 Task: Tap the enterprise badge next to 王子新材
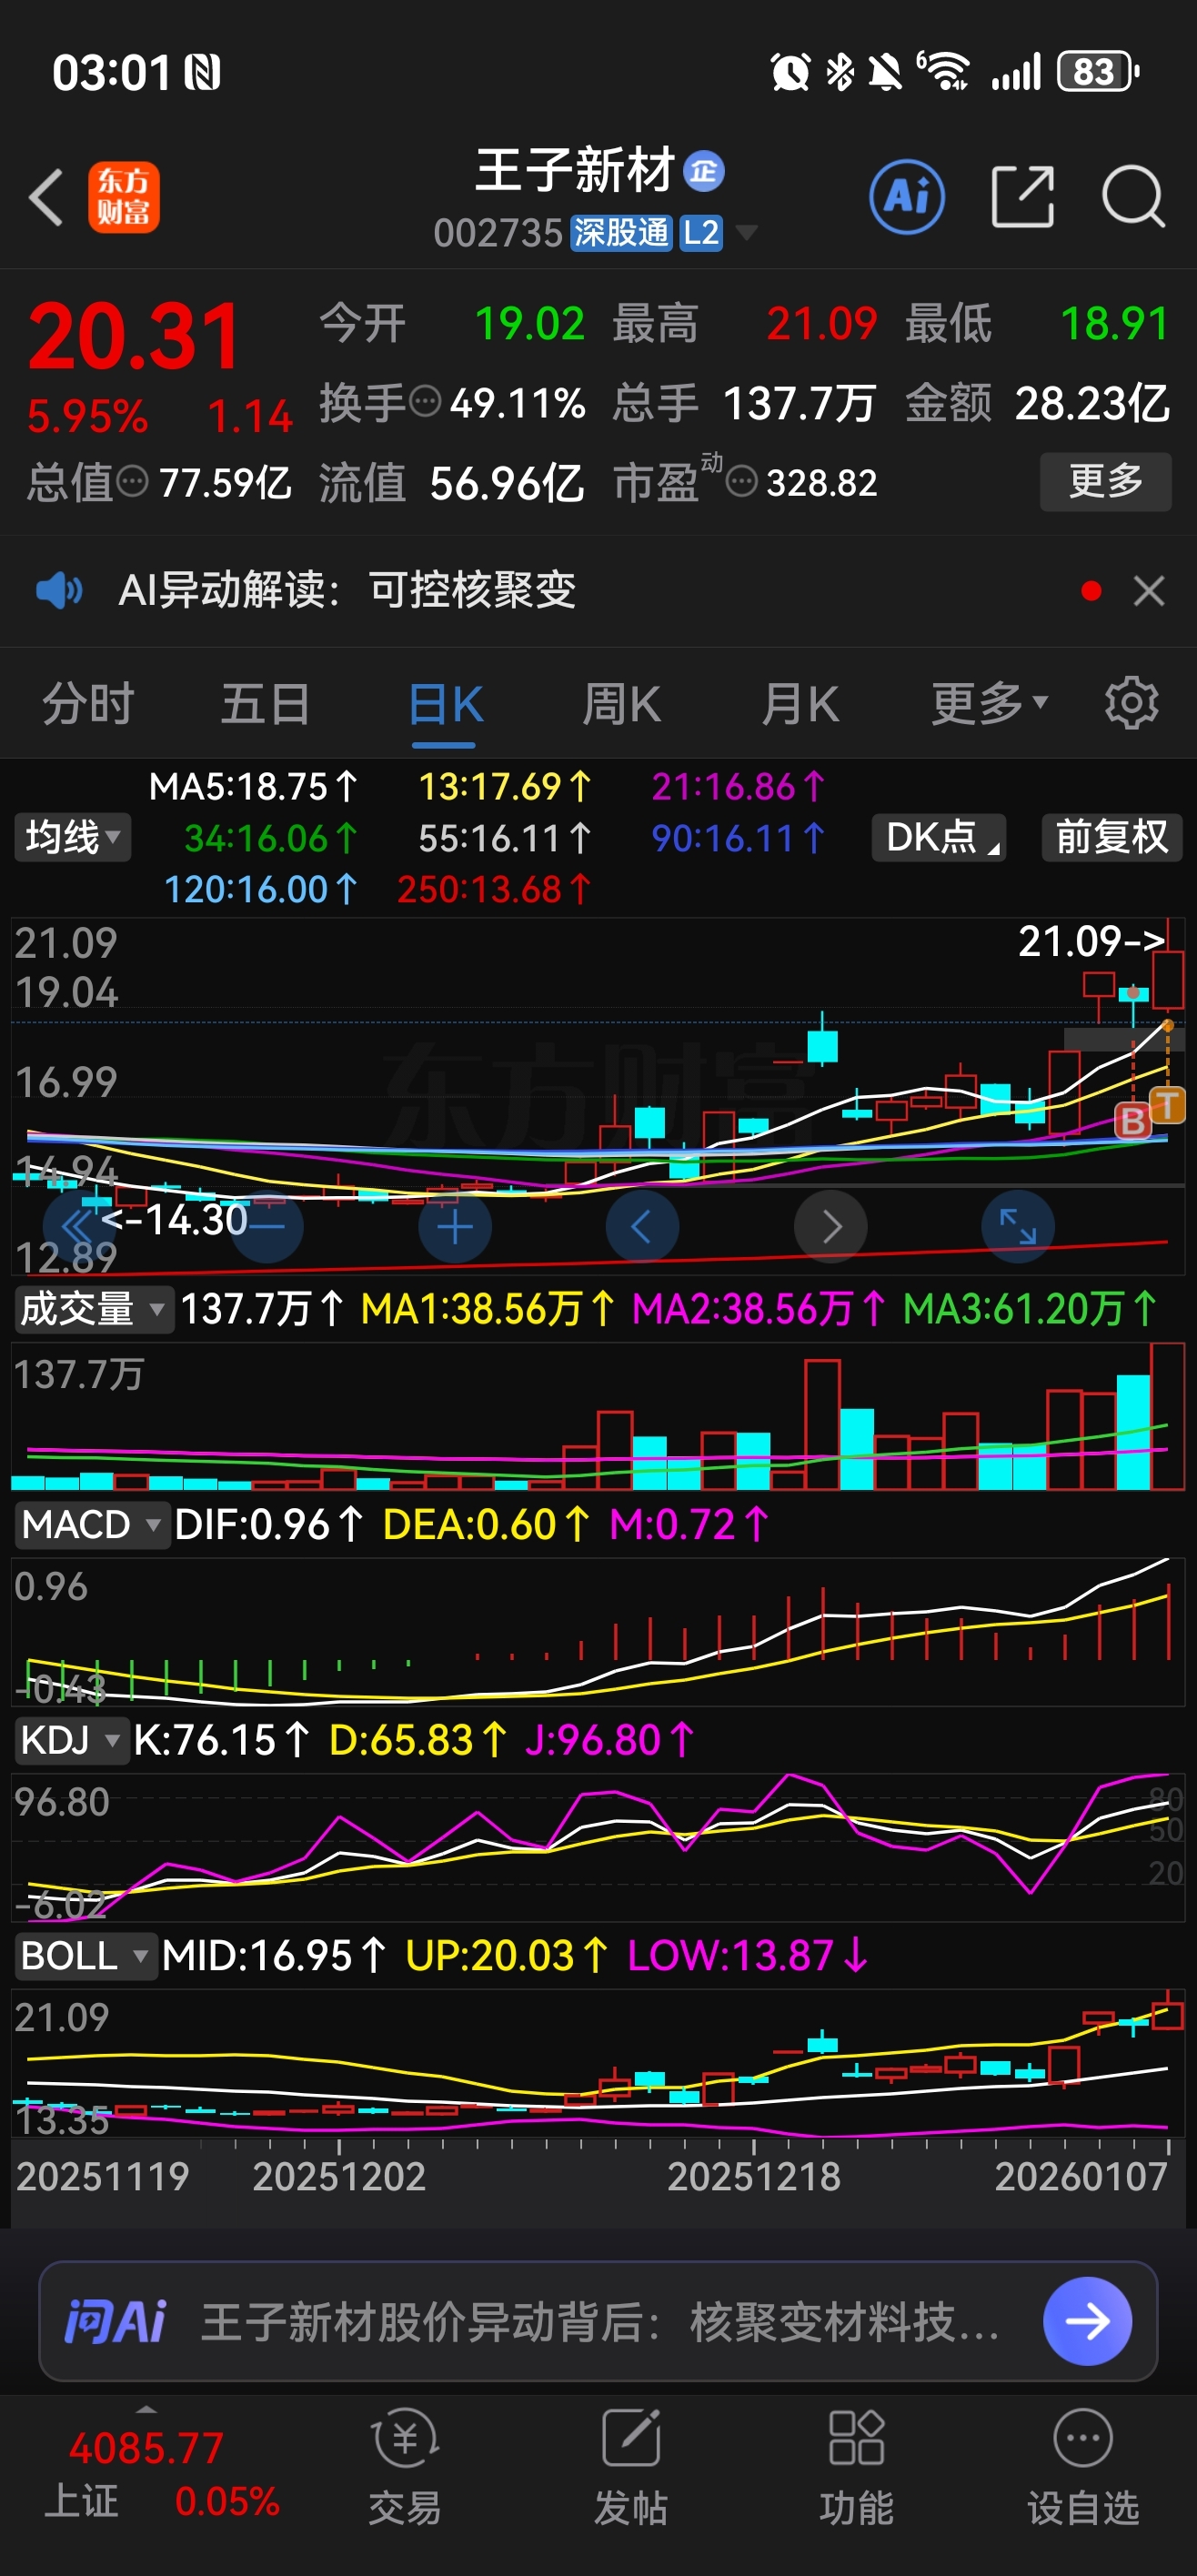pyautogui.click(x=704, y=171)
